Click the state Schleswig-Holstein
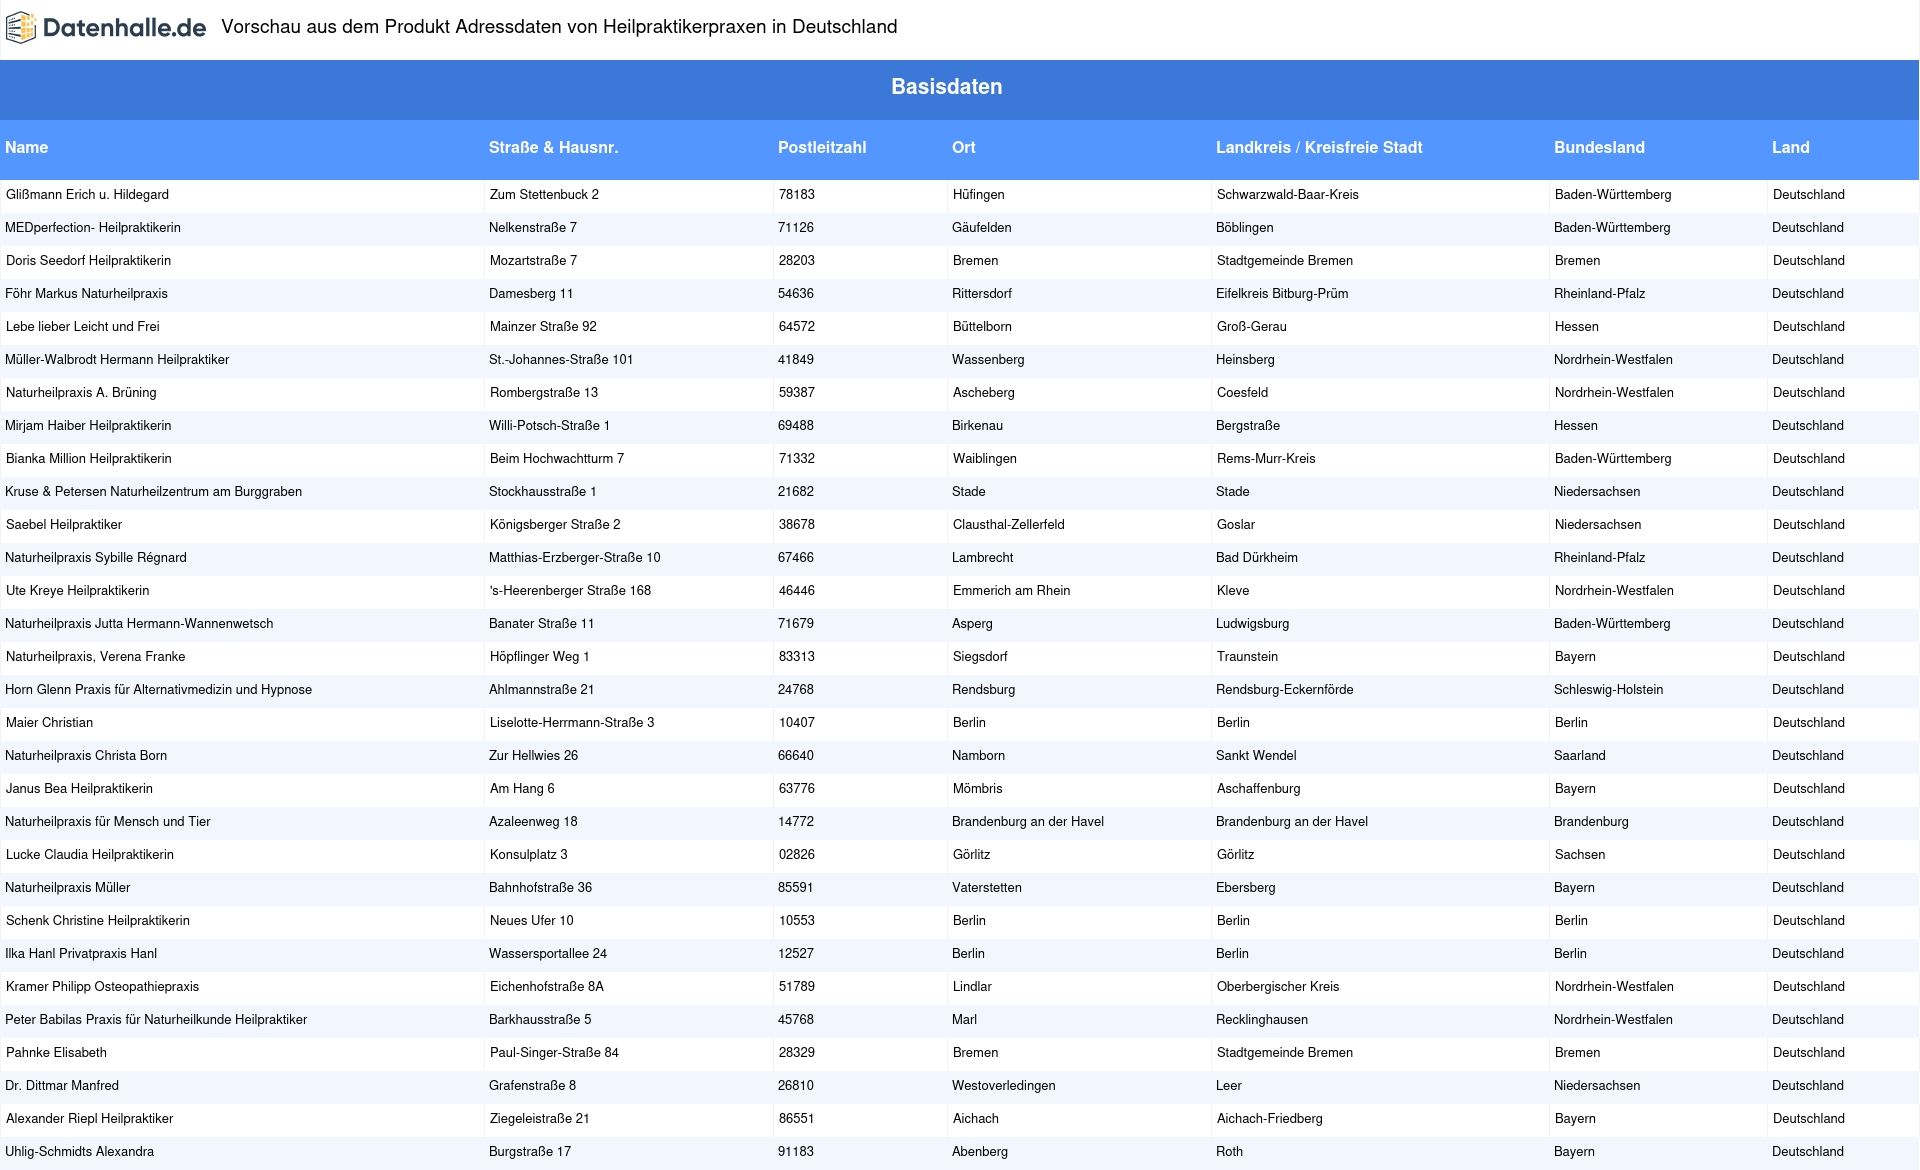 click(1608, 690)
